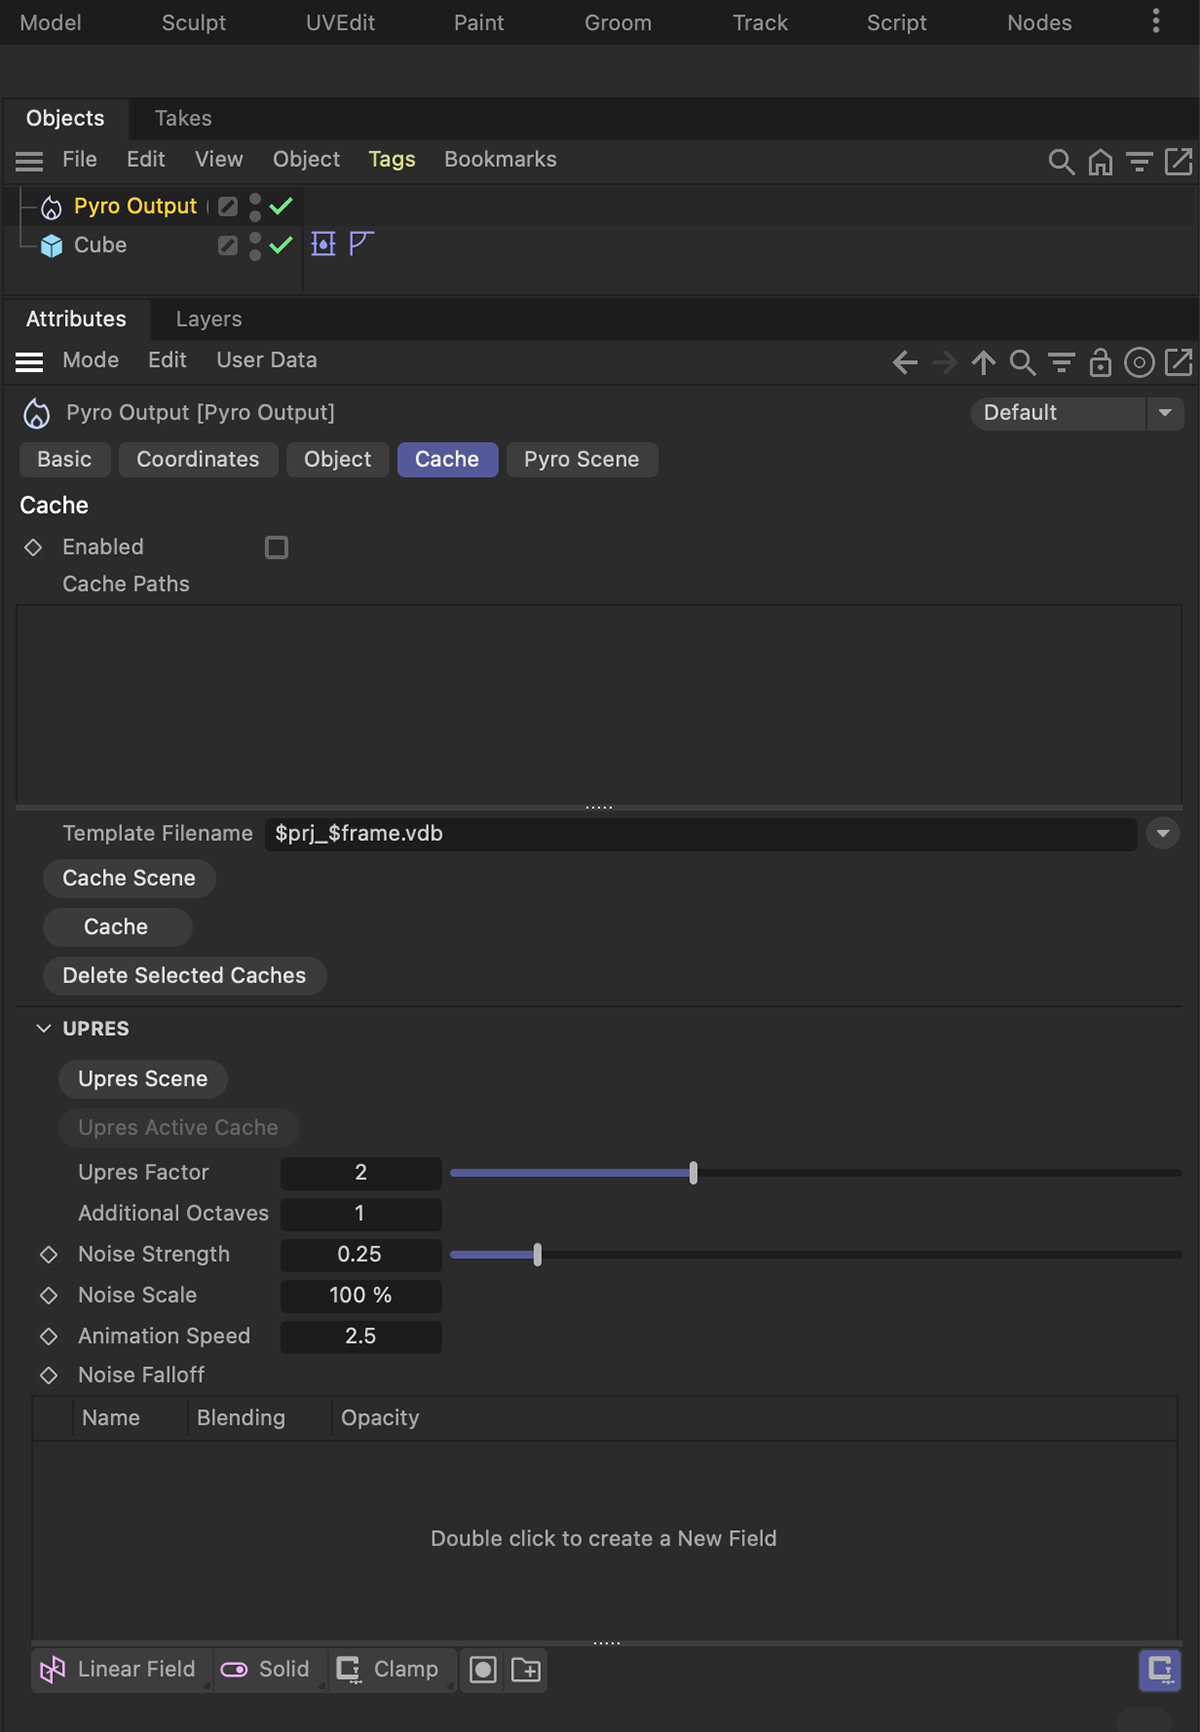This screenshot has height=1732, width=1200.
Task: Click the Upres Scene button
Action: coord(143,1079)
